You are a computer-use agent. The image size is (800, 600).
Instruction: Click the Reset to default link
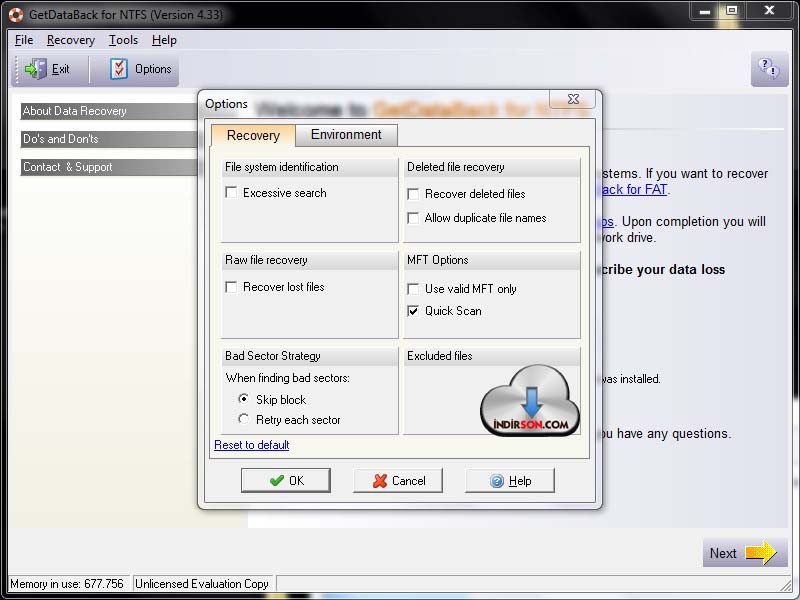tap(252, 445)
